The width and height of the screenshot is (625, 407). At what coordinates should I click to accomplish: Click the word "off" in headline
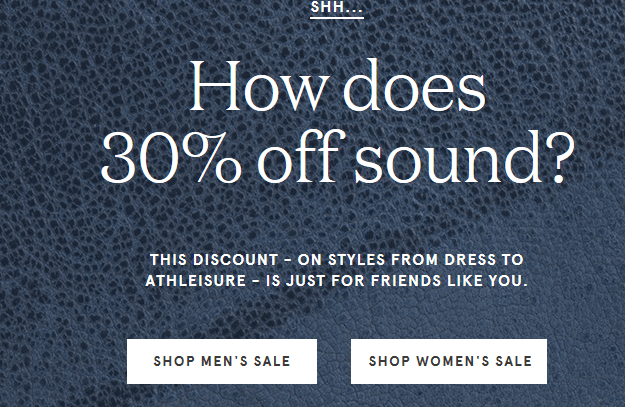[298, 156]
